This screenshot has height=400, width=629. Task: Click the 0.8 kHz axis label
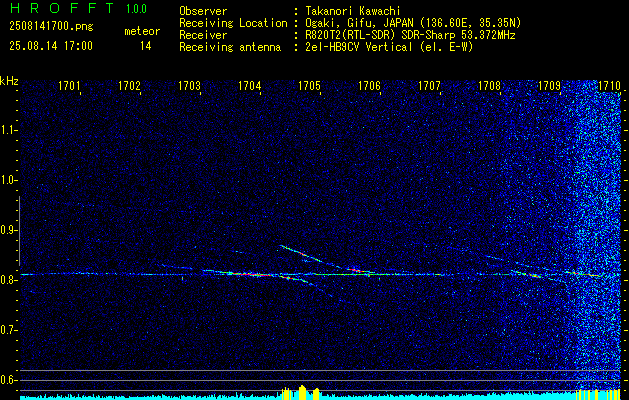[x=7, y=280]
